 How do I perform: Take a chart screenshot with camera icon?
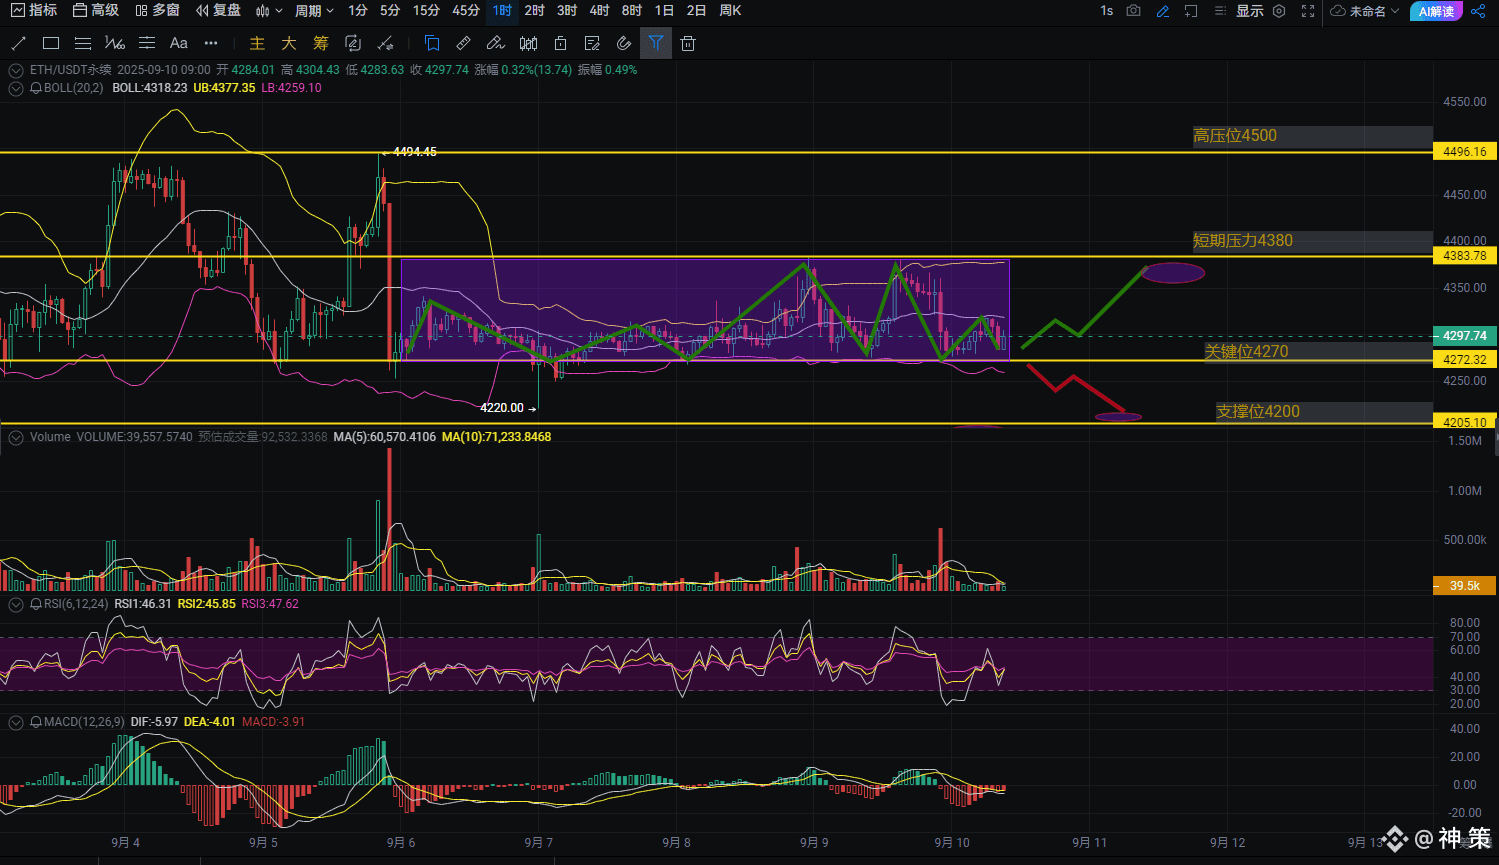coord(1133,11)
